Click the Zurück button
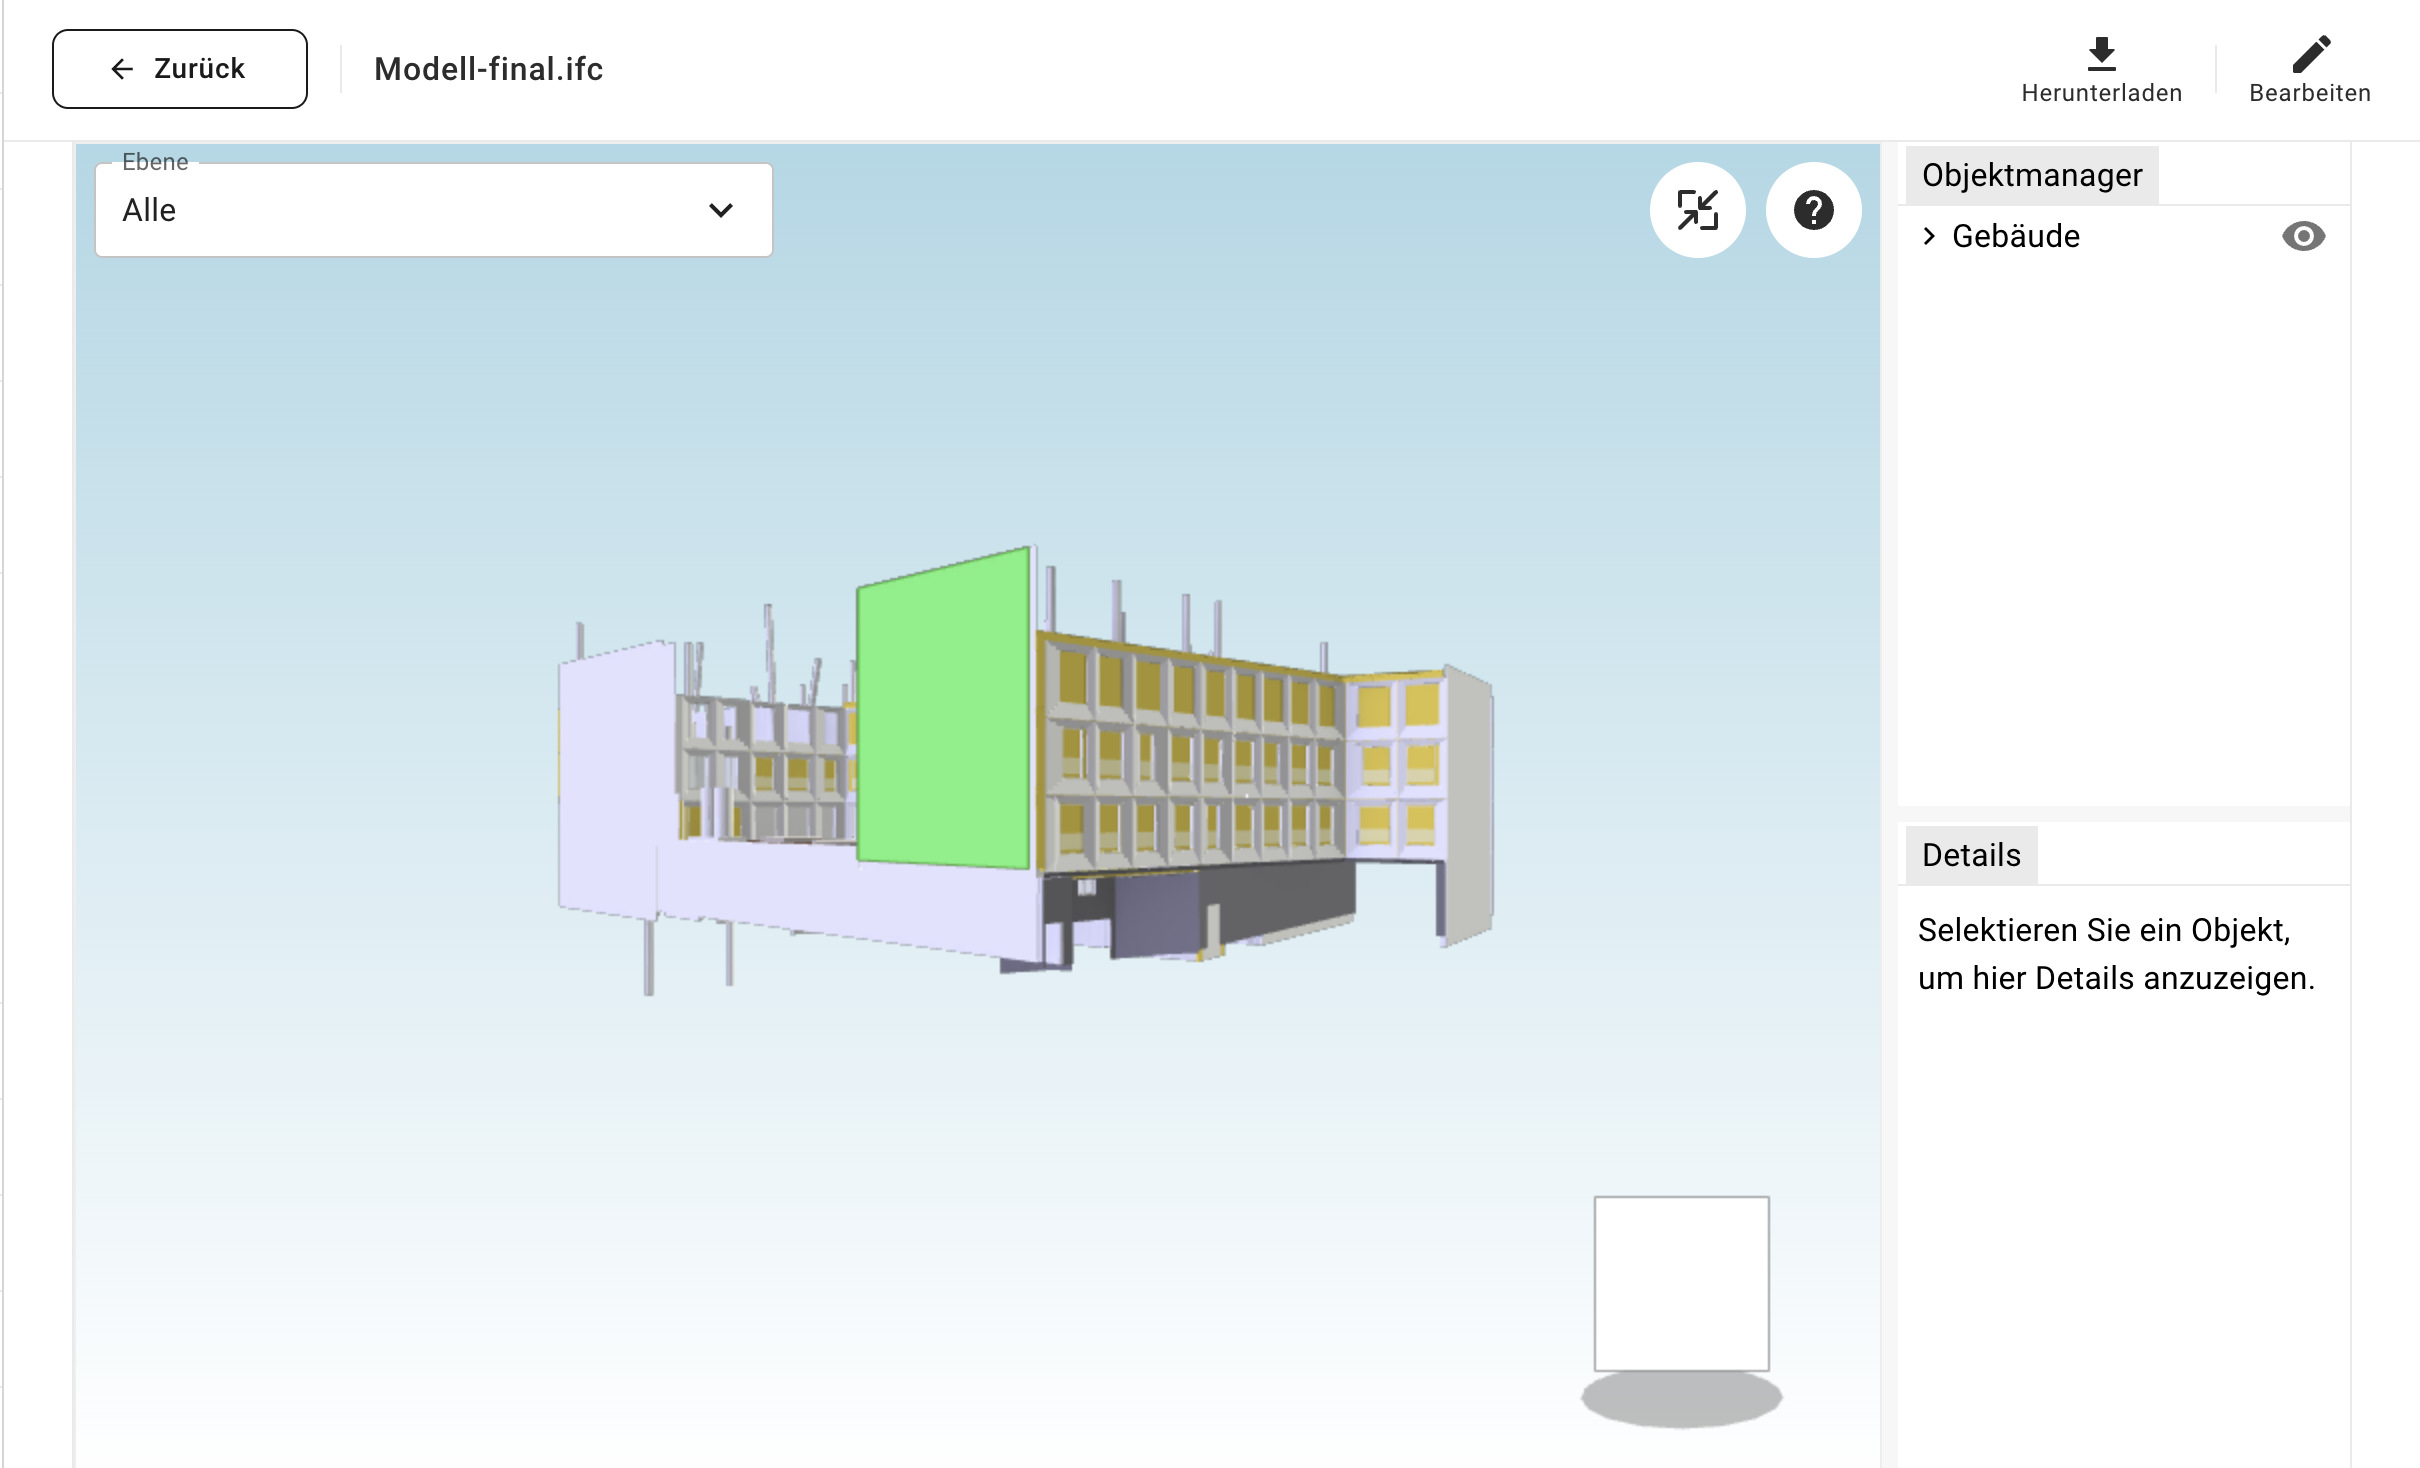 tap(180, 69)
